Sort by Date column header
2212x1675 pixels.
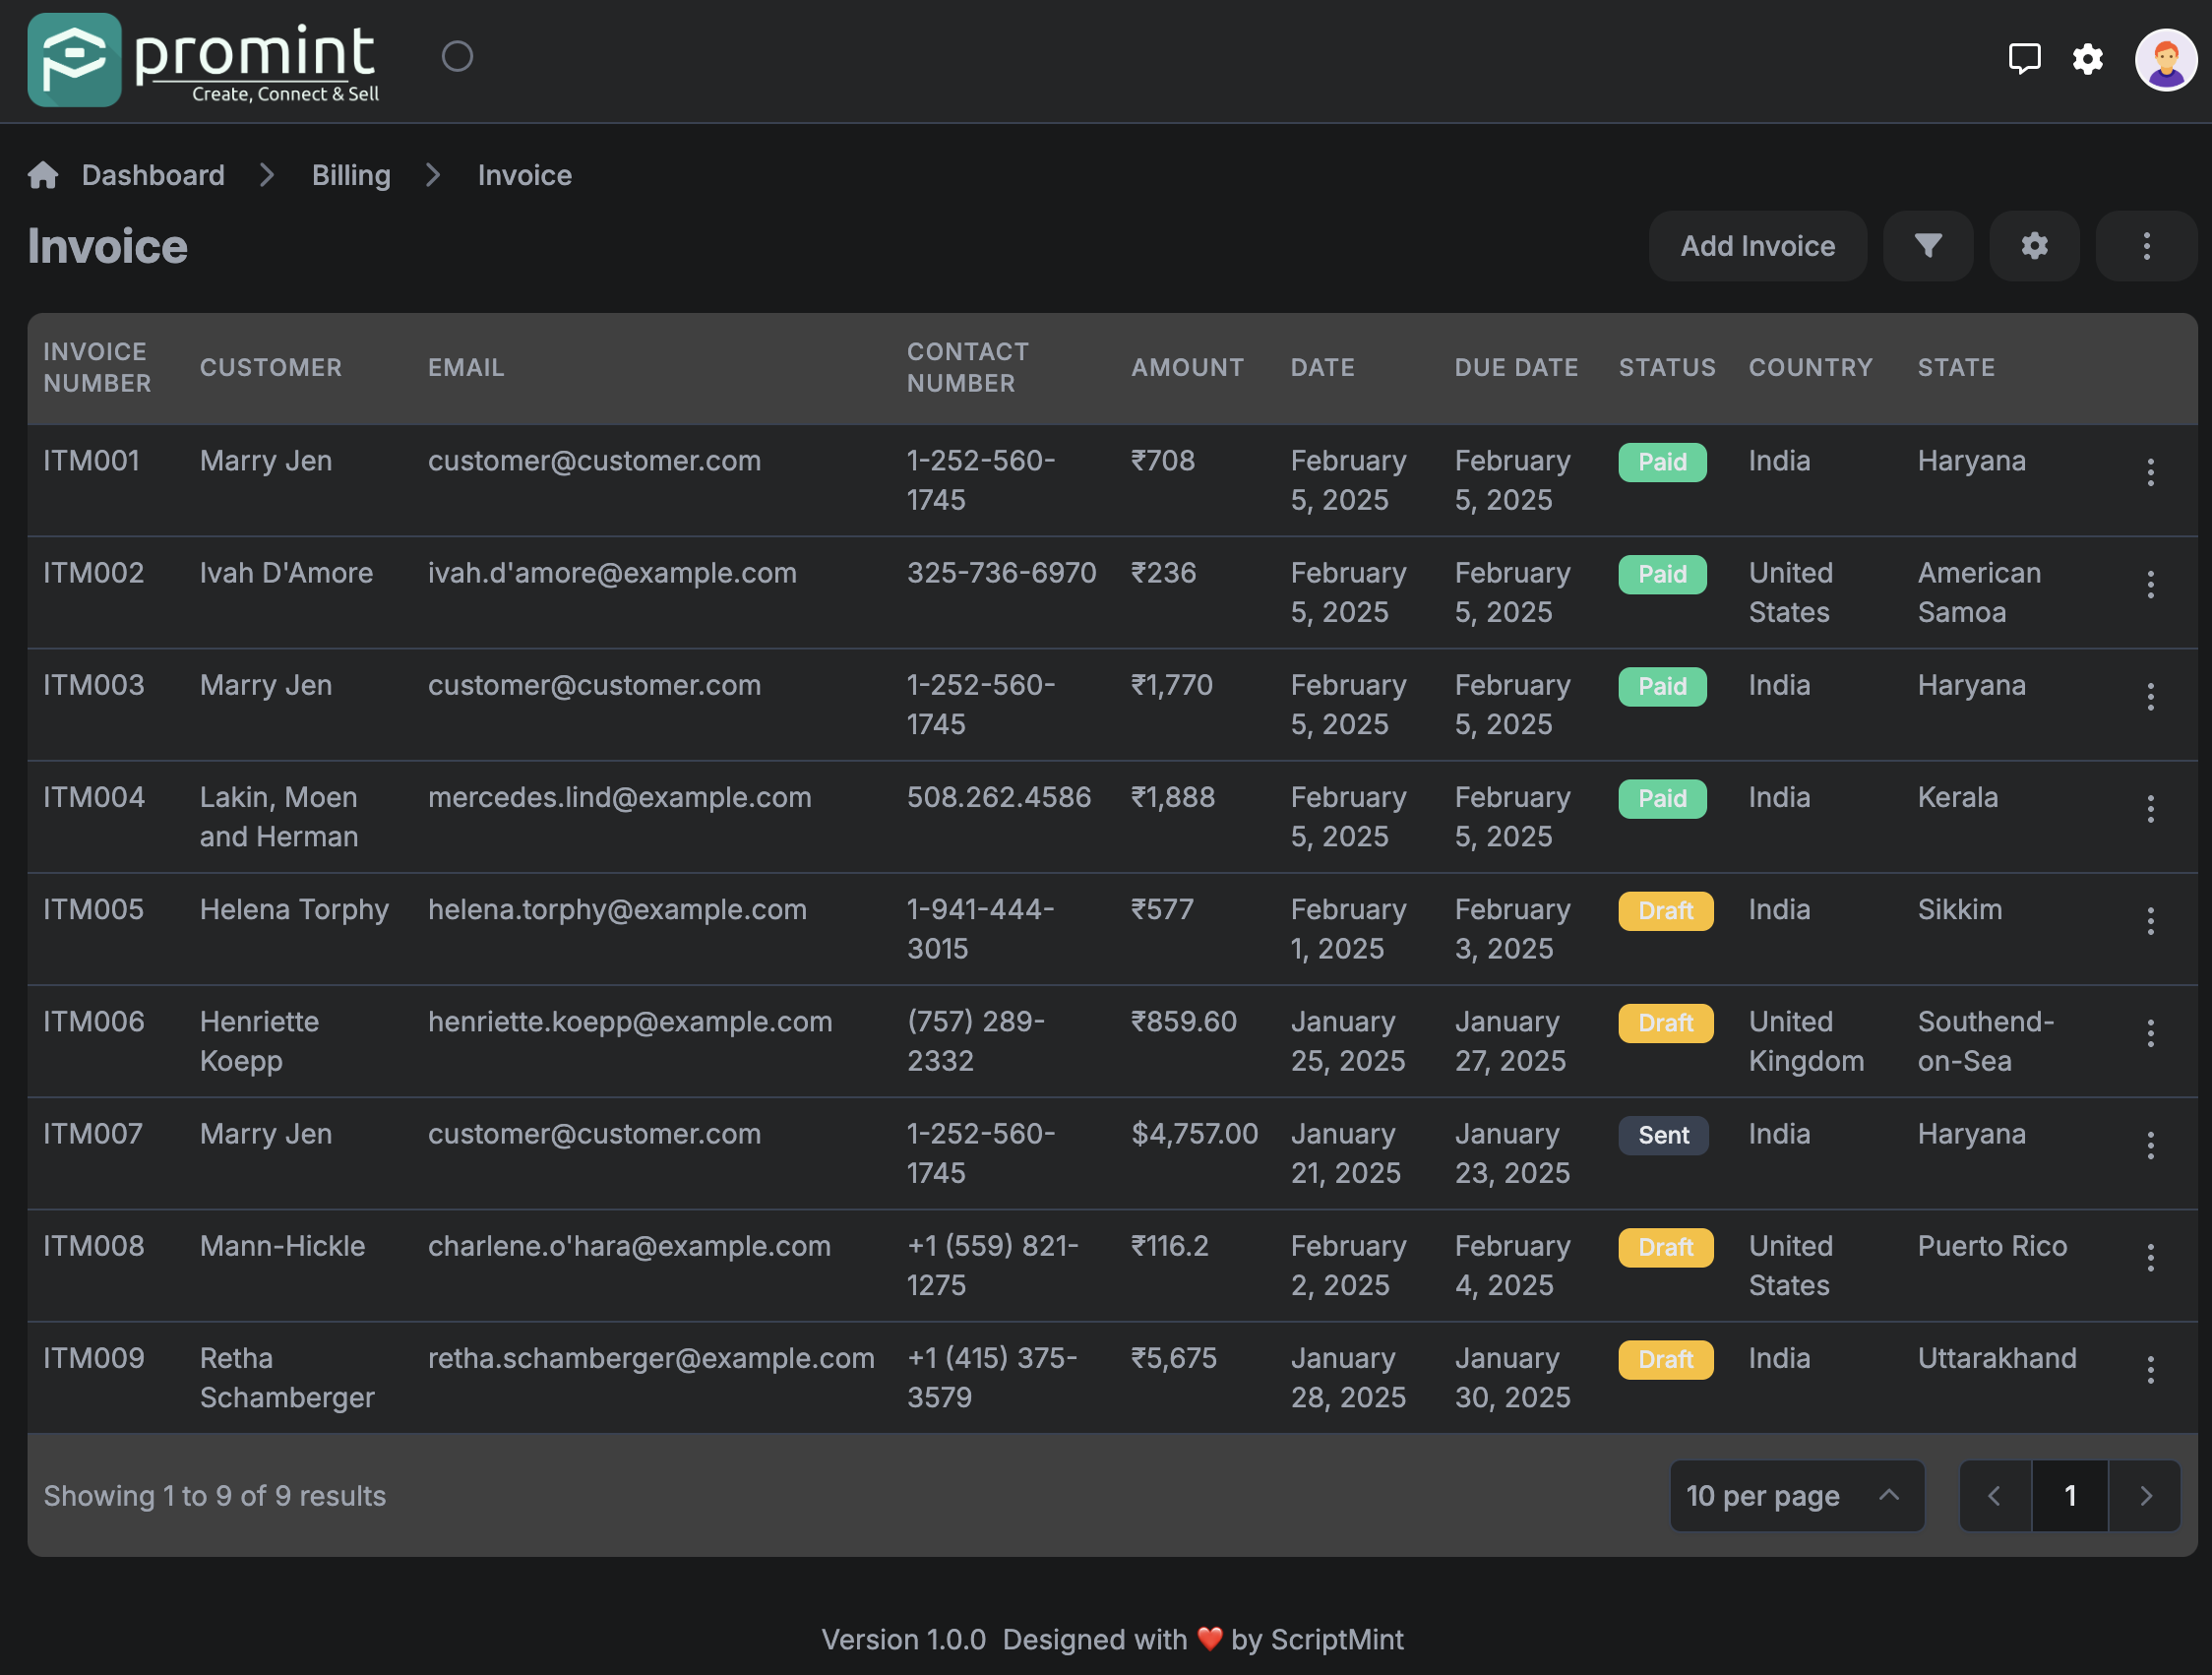coord(1322,367)
